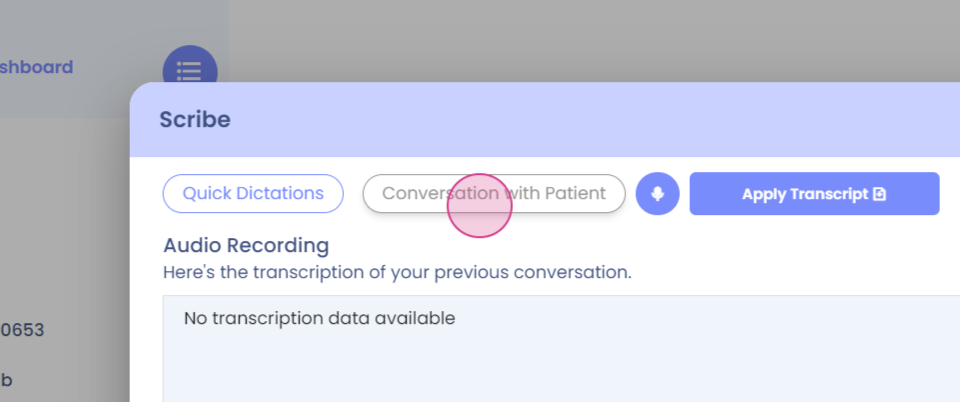Click the word 'Patient' in conversation tab
Screen dimensions: 960x402
pos(575,194)
